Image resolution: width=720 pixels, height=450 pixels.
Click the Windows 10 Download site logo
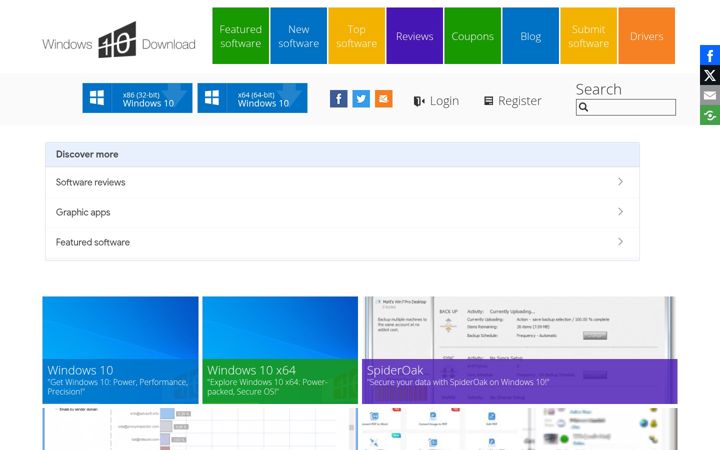click(118, 41)
